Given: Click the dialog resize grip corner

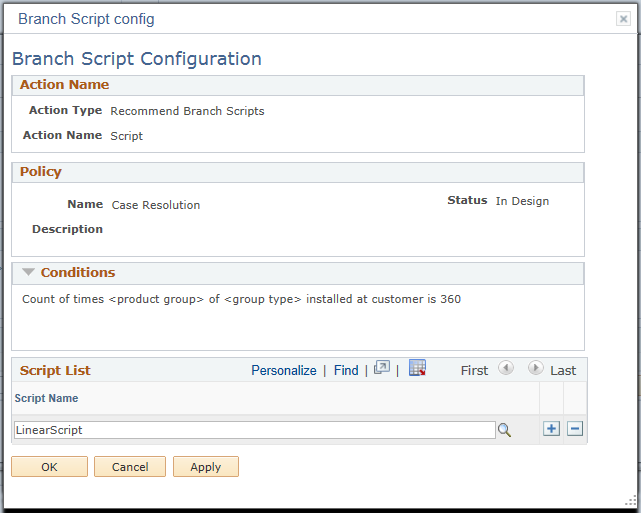Looking at the screenshot, I should point(632,500).
